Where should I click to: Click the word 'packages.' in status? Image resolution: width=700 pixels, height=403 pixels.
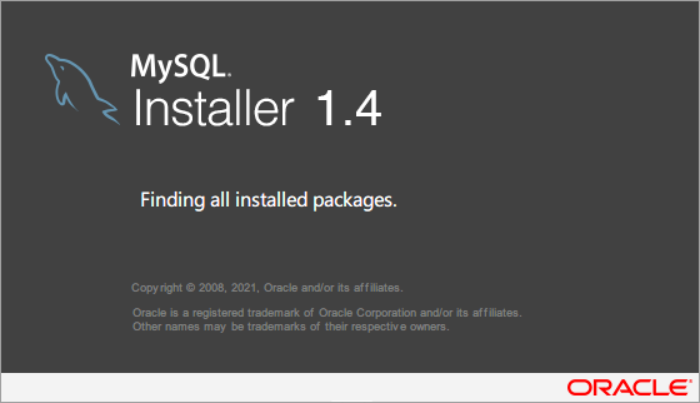tap(355, 200)
